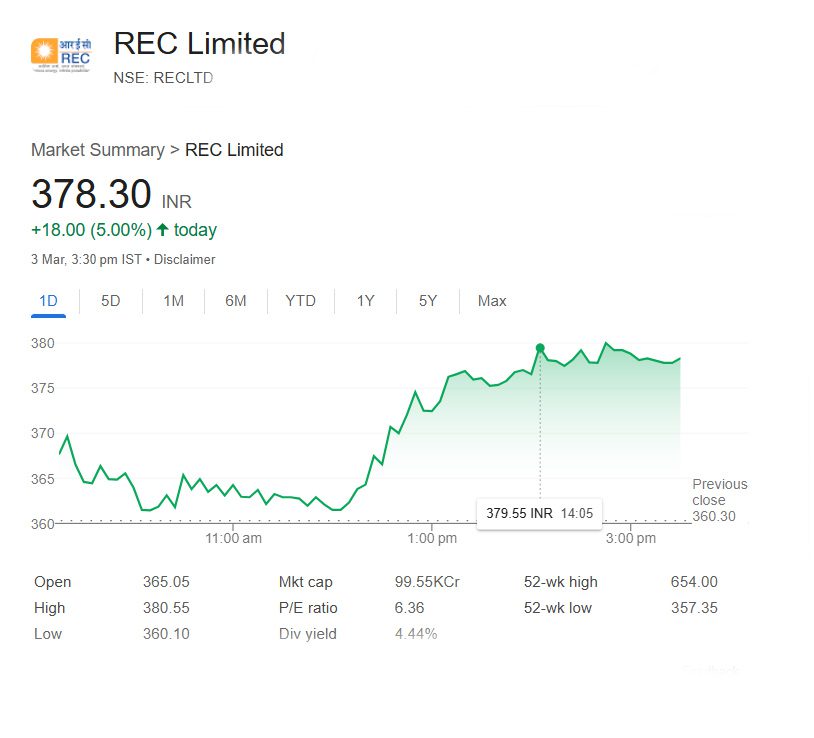Click the High value 380.55
Viewport: 814px width, 738px height.
(166, 608)
